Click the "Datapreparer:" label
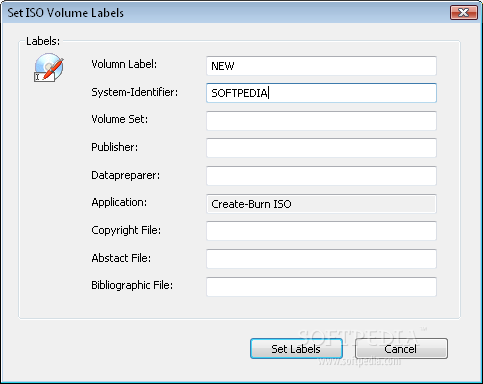483x384 pixels. point(126,175)
